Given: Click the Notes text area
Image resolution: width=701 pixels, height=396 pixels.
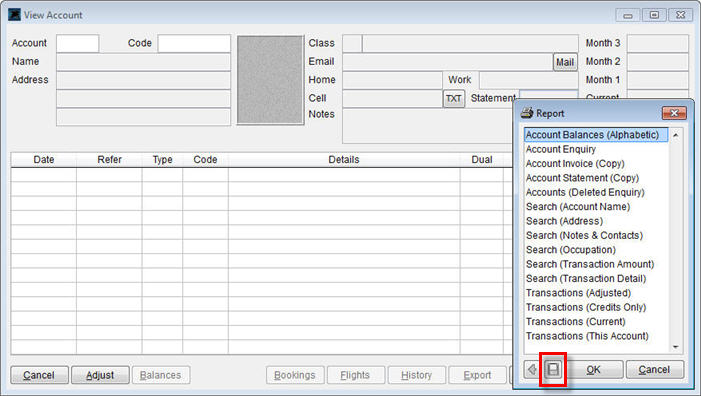Looking at the screenshot, I should [427, 126].
